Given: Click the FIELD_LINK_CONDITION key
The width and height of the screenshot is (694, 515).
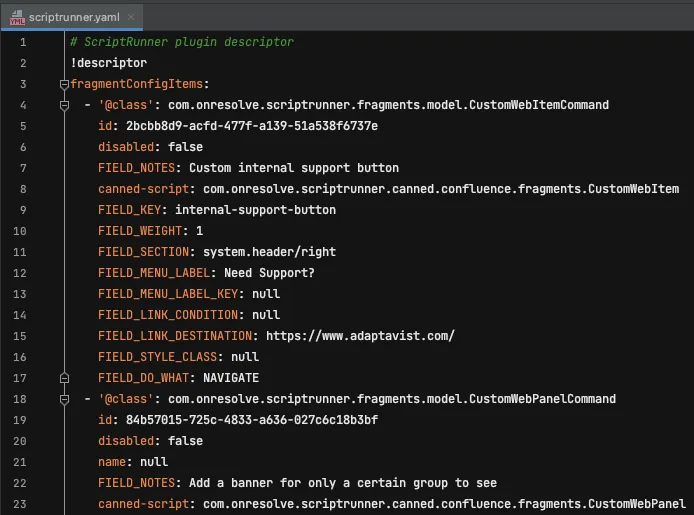Looking at the screenshot, I should [168, 315].
